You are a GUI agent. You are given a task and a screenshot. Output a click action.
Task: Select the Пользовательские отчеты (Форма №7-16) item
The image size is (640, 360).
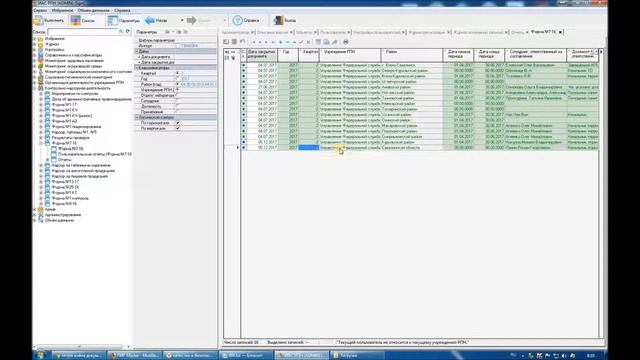pos(94,154)
